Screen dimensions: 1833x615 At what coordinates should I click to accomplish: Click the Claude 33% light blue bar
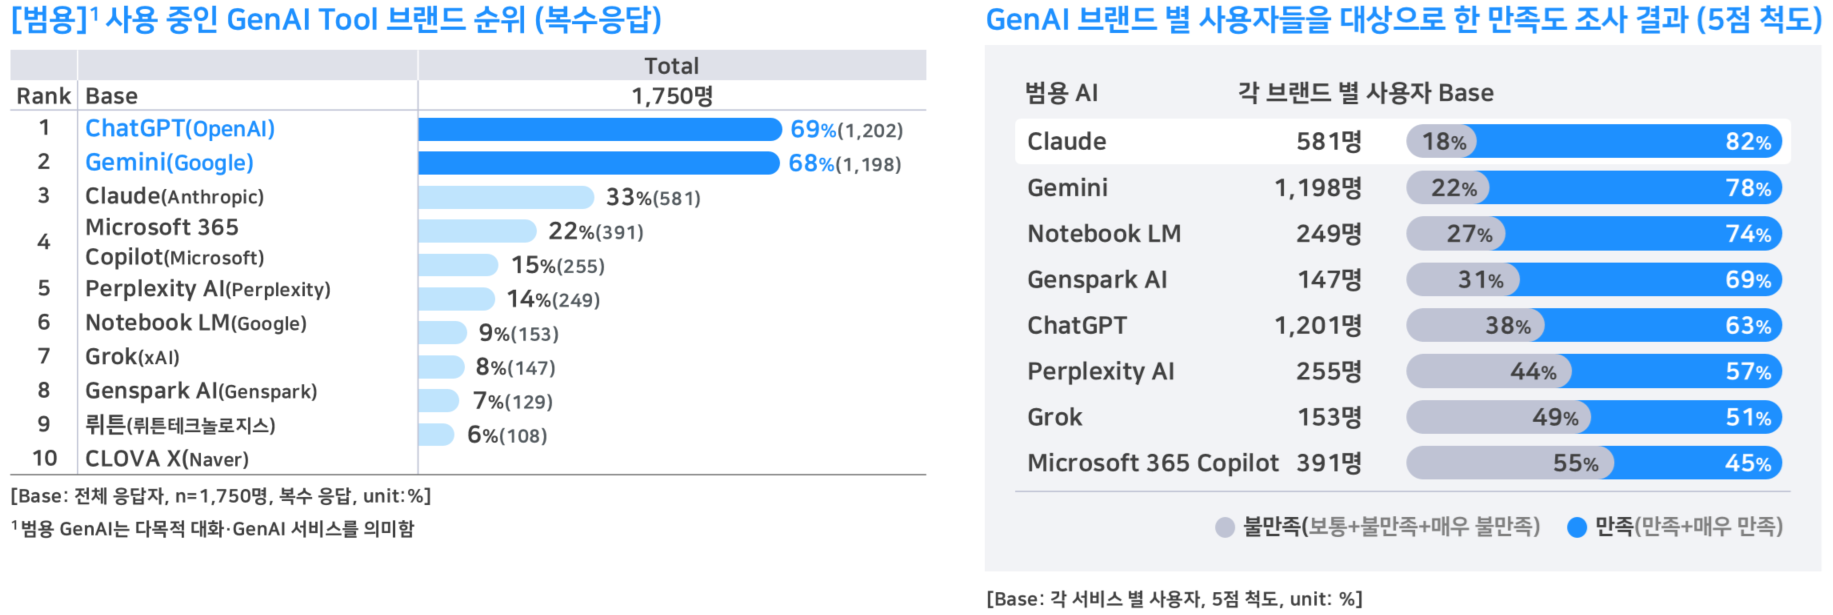coord(507,197)
